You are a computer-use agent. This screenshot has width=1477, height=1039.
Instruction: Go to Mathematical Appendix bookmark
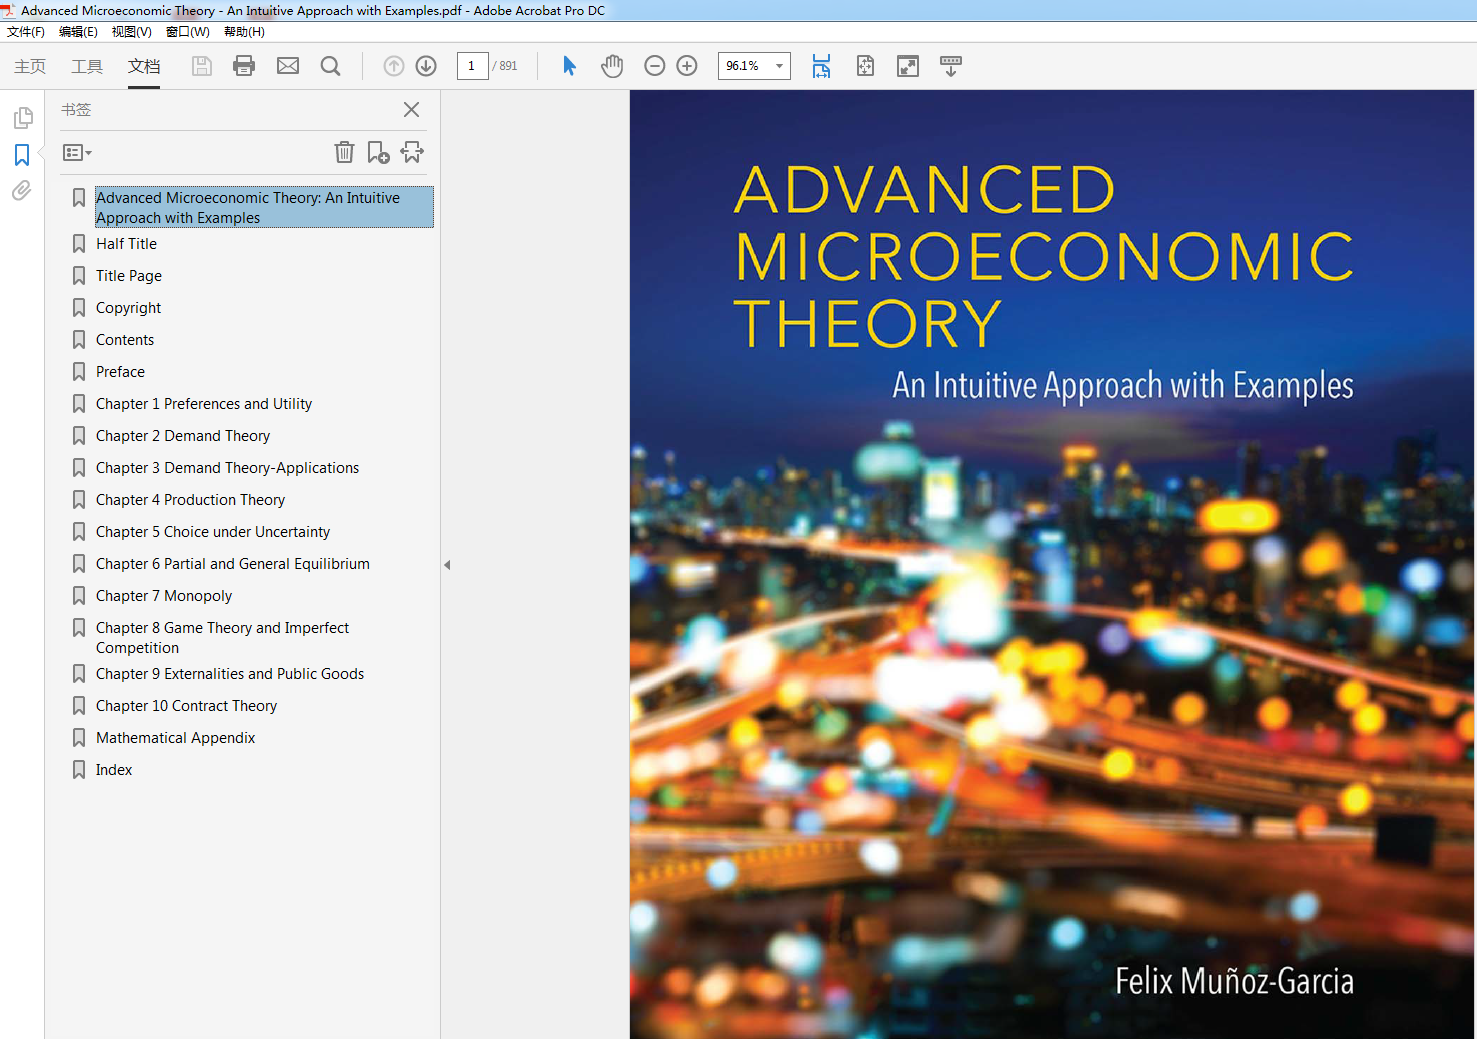click(175, 738)
